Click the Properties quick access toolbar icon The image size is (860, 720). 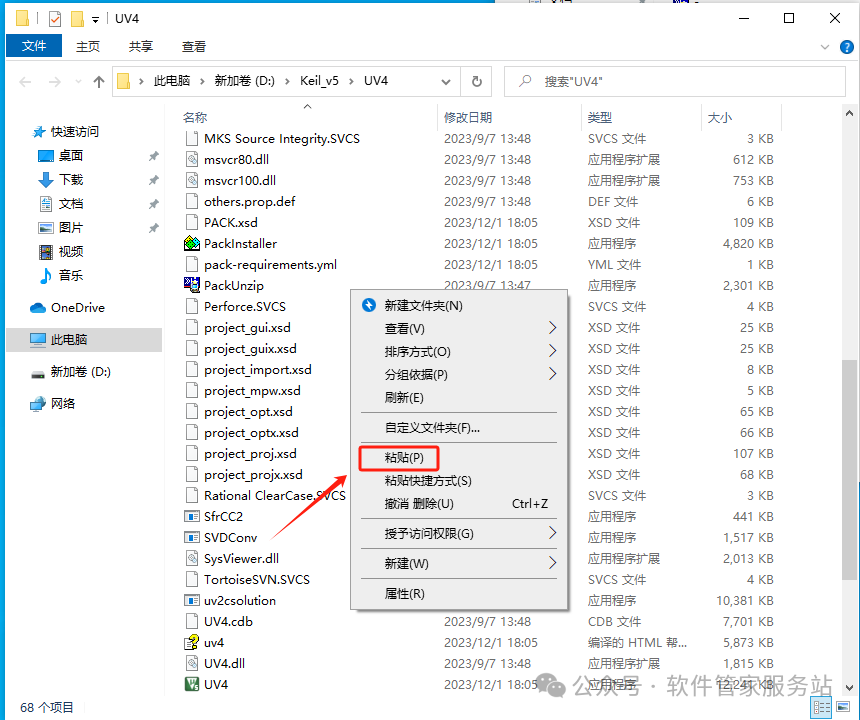55,19
